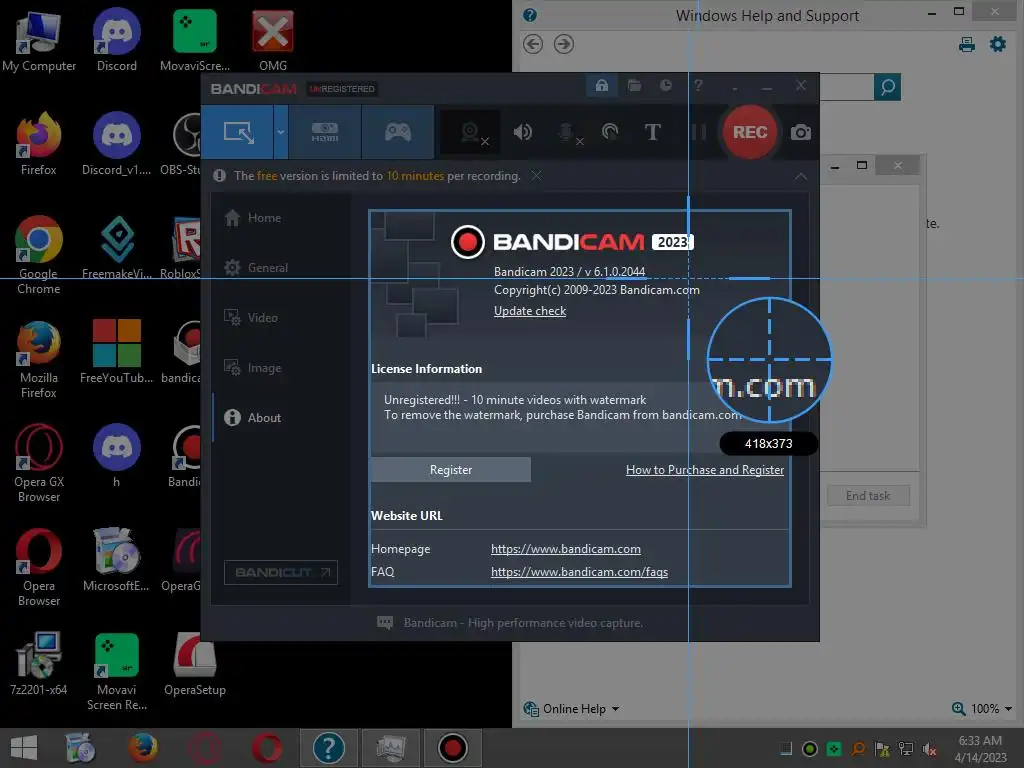Image resolution: width=1024 pixels, height=768 pixels.
Task: Open Opera GX Browser desktop shortcut
Action: coord(39,463)
